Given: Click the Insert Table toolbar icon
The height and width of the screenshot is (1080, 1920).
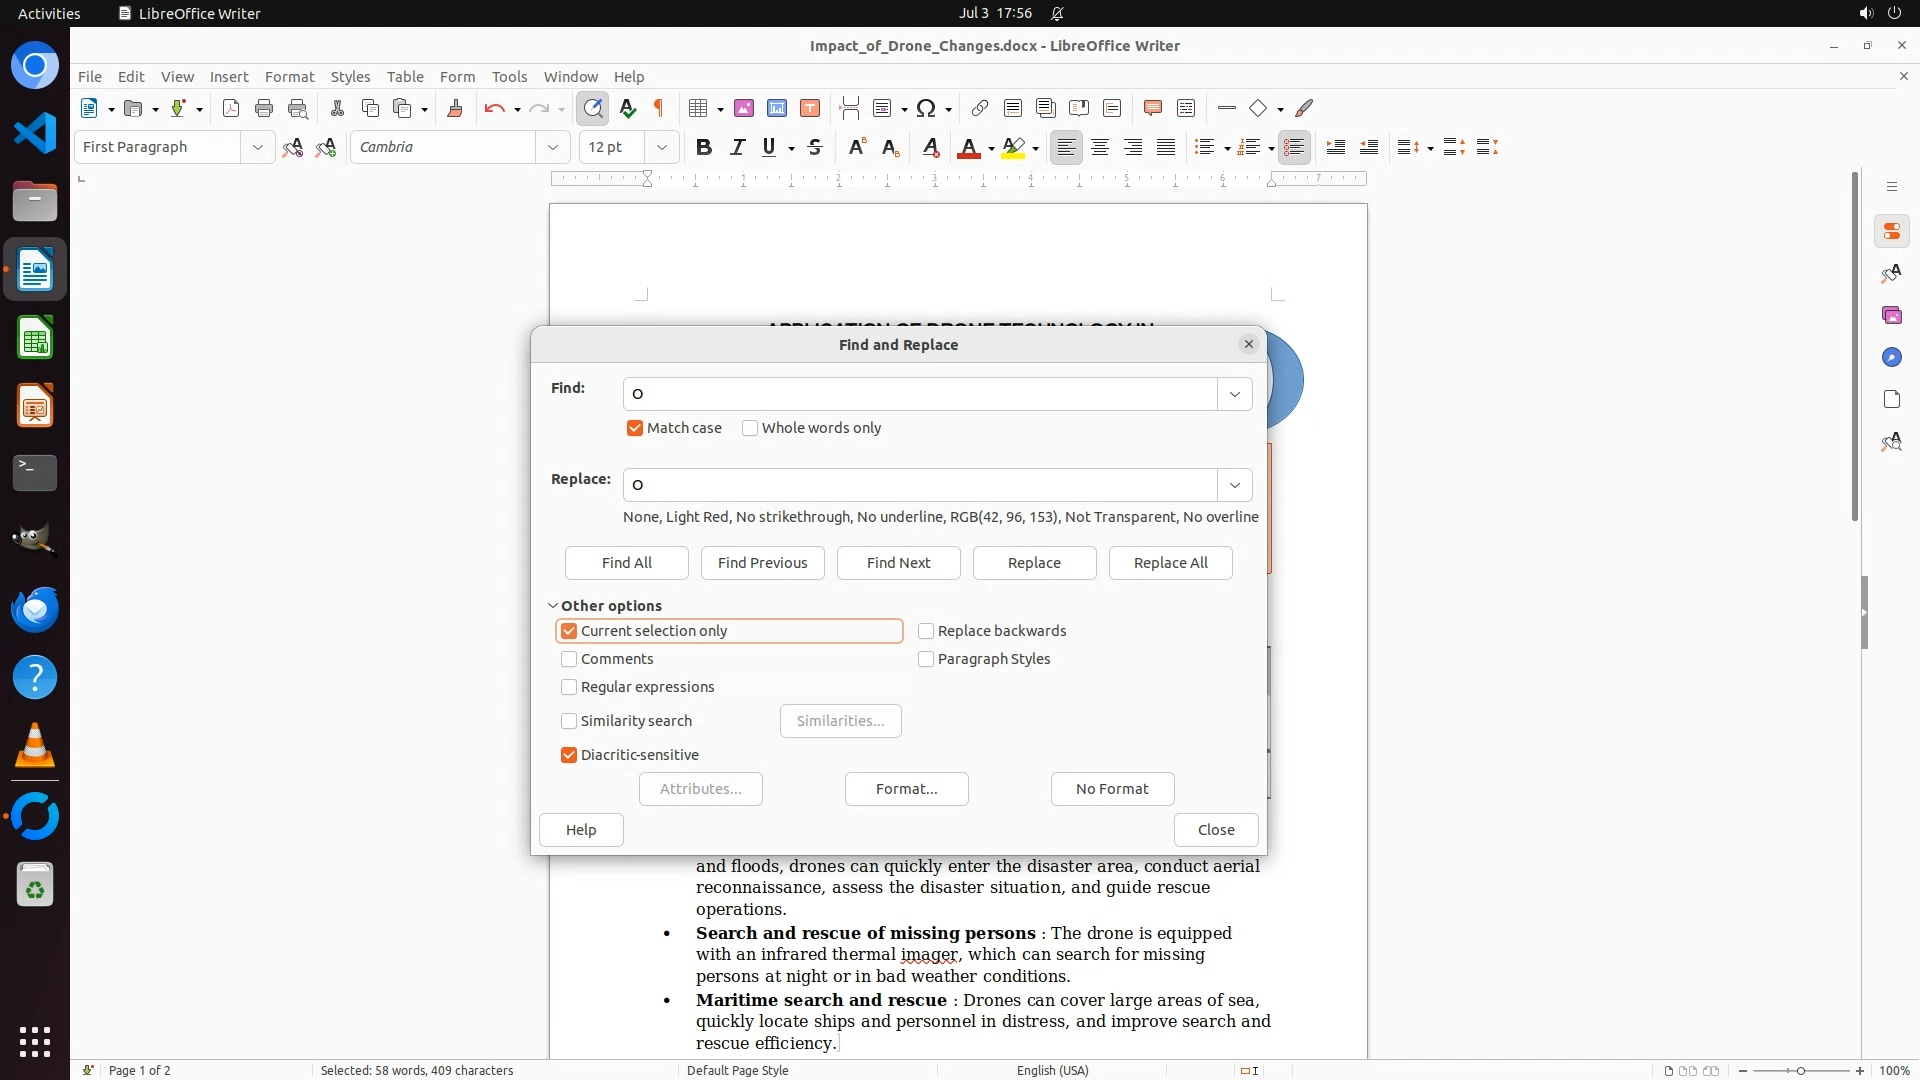Looking at the screenshot, I should [x=698, y=108].
